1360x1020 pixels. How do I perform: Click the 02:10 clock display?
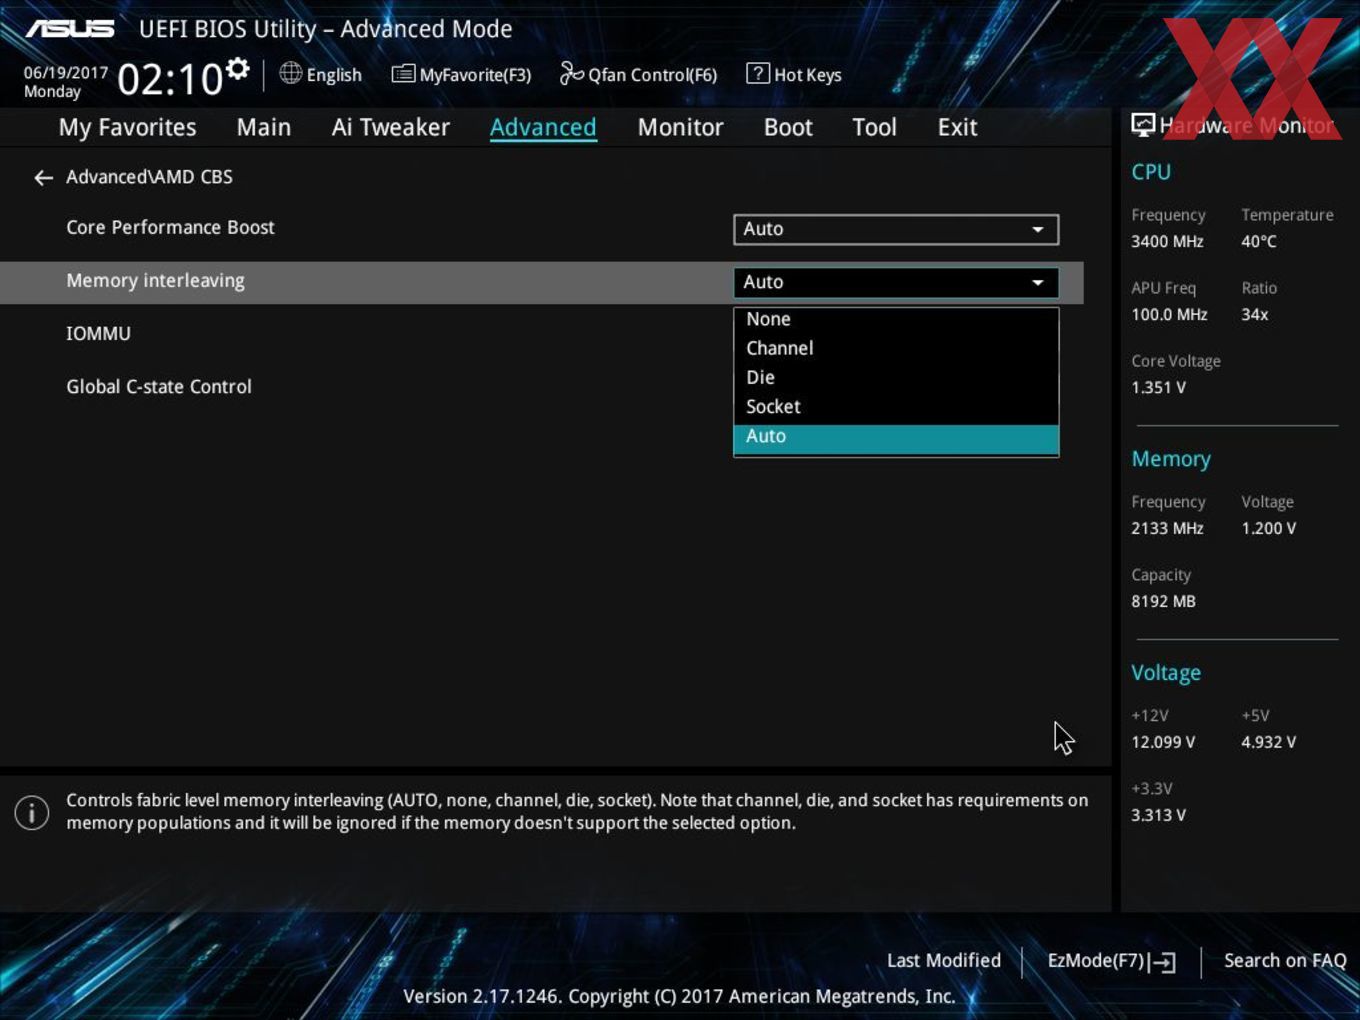click(x=170, y=79)
